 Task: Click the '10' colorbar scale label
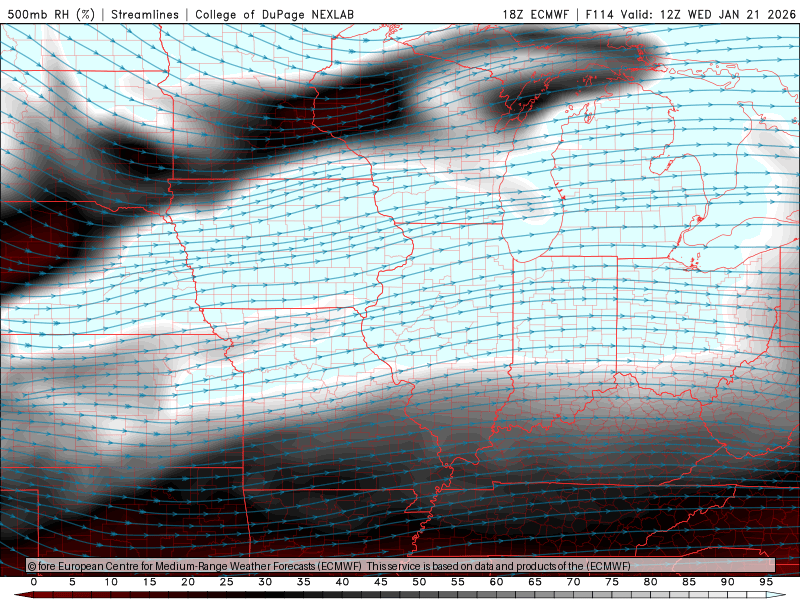point(111,582)
